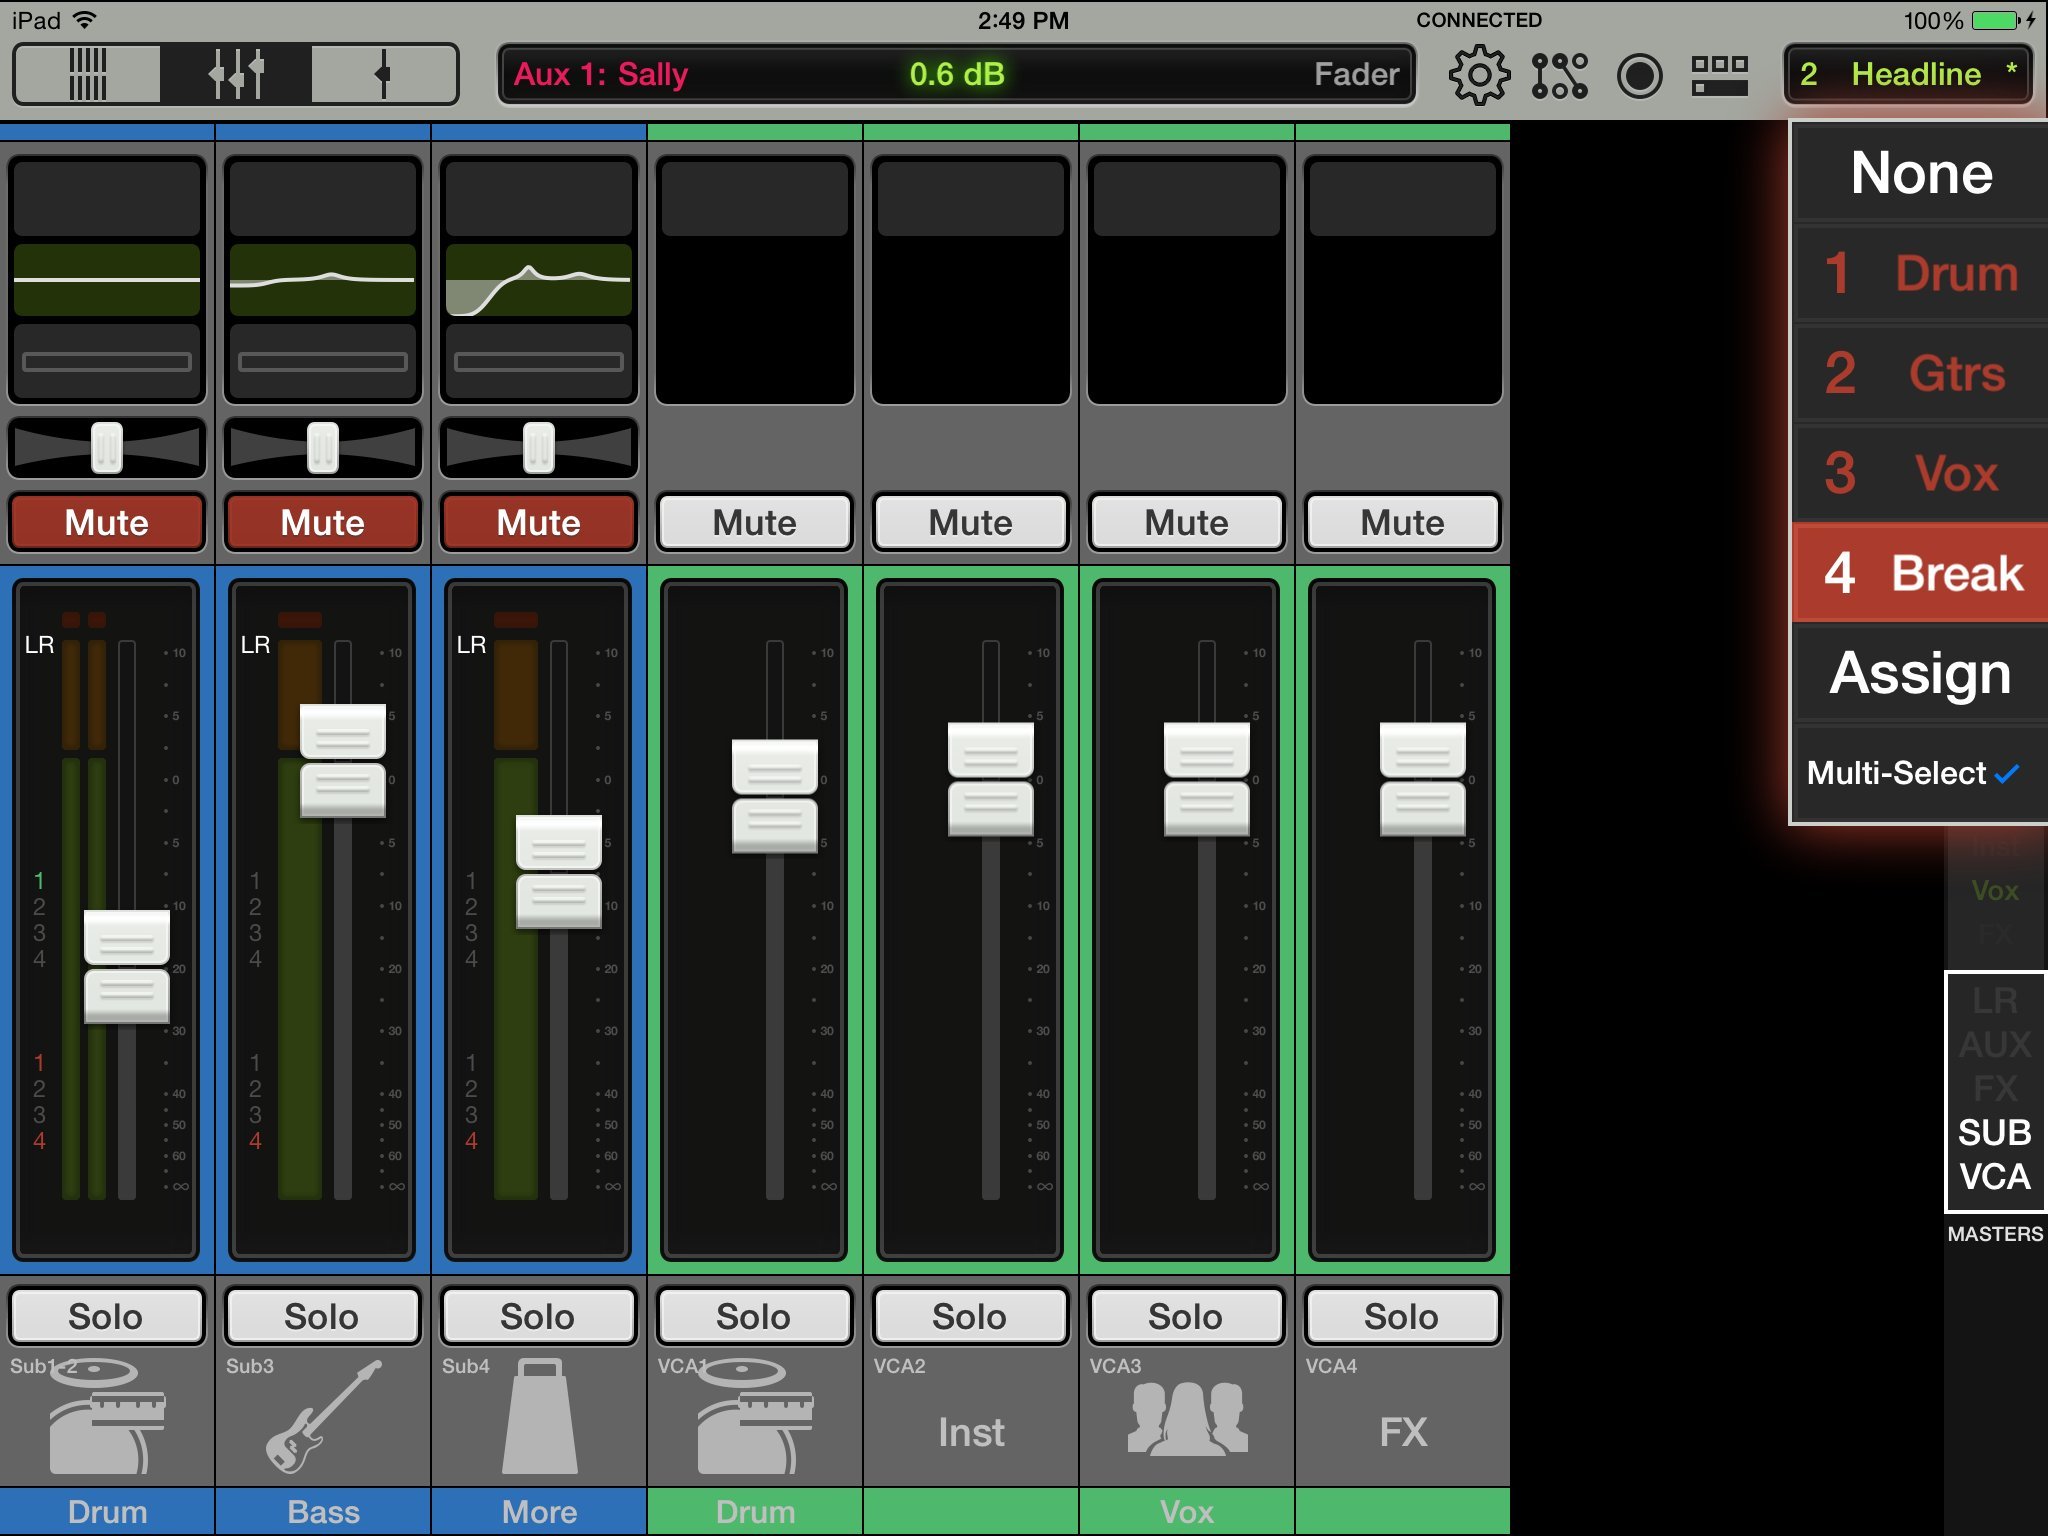Image resolution: width=2048 pixels, height=1536 pixels.
Task: Switch to overview meters view icon
Action: [x=87, y=74]
